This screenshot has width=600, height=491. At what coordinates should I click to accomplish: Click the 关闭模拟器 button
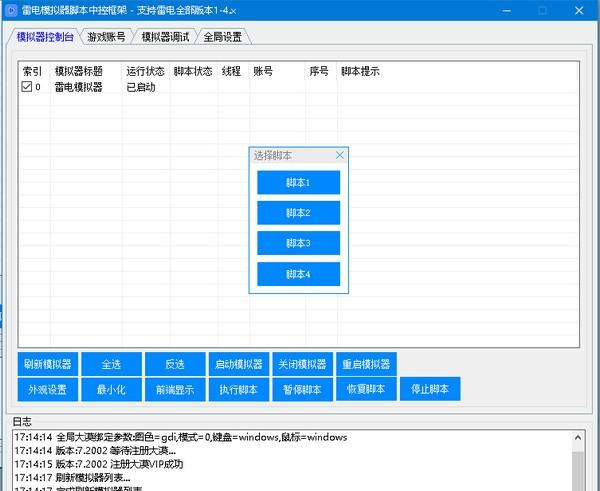303,364
